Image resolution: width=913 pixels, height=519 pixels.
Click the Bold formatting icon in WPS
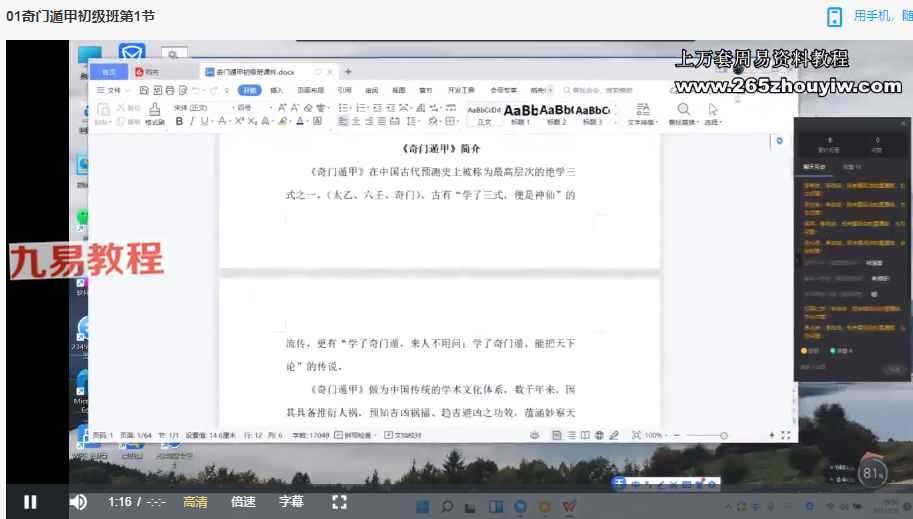click(x=179, y=121)
